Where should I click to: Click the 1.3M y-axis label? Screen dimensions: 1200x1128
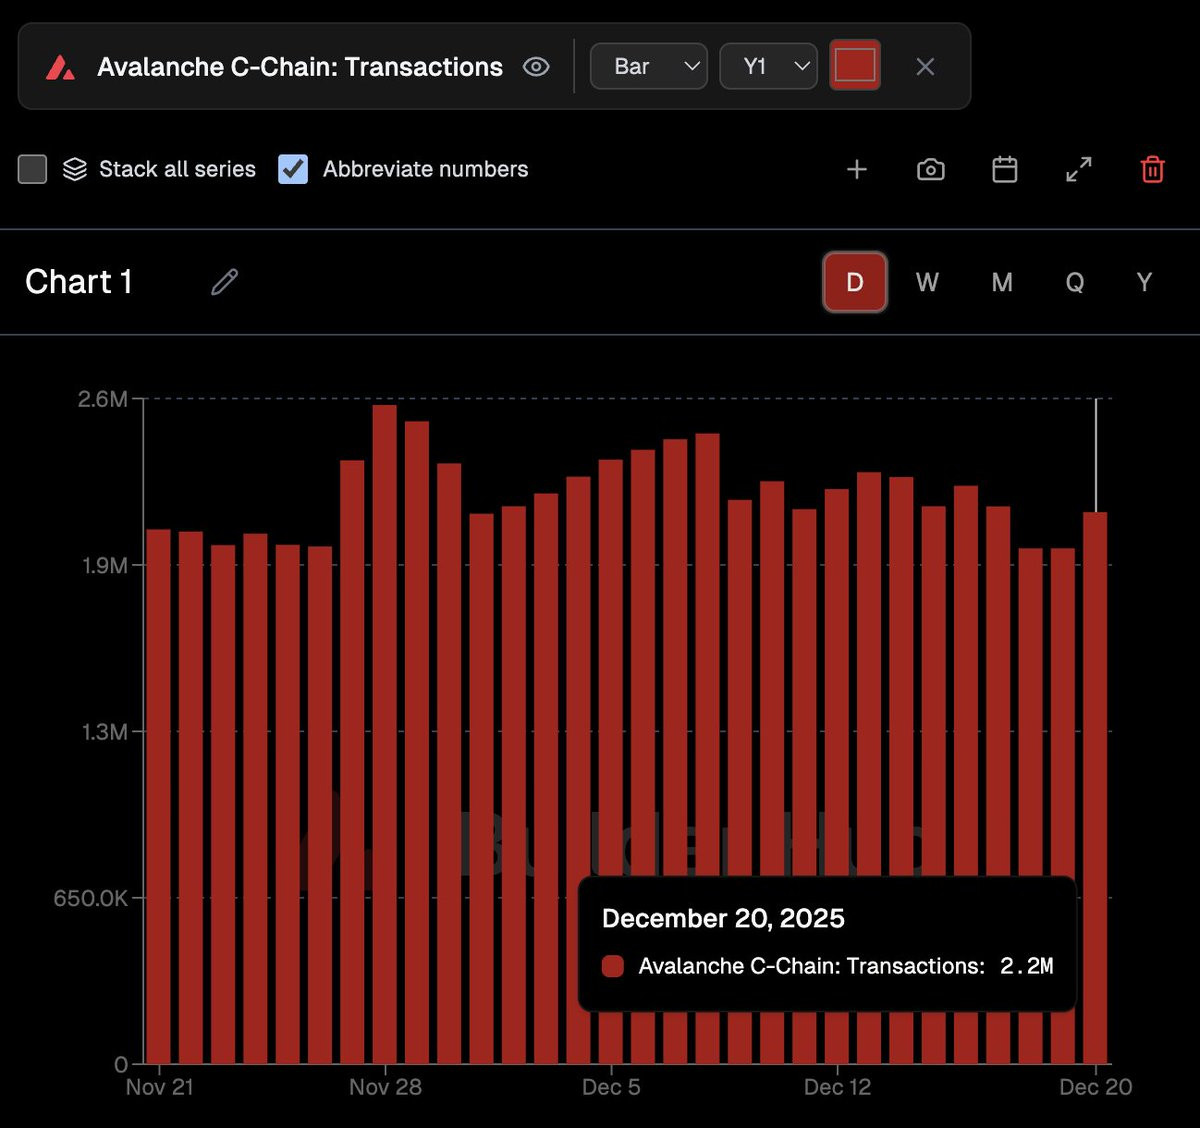click(105, 732)
